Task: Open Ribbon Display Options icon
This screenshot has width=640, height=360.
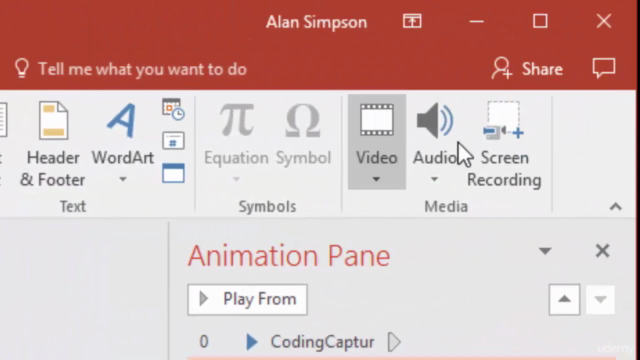Action: point(412,21)
